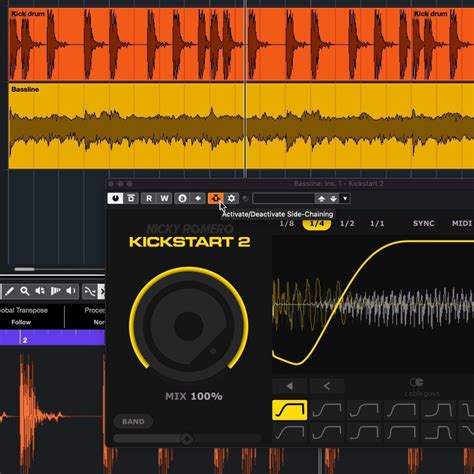Select the second Kick drum clip at right
474x474 pixels.
(443, 45)
